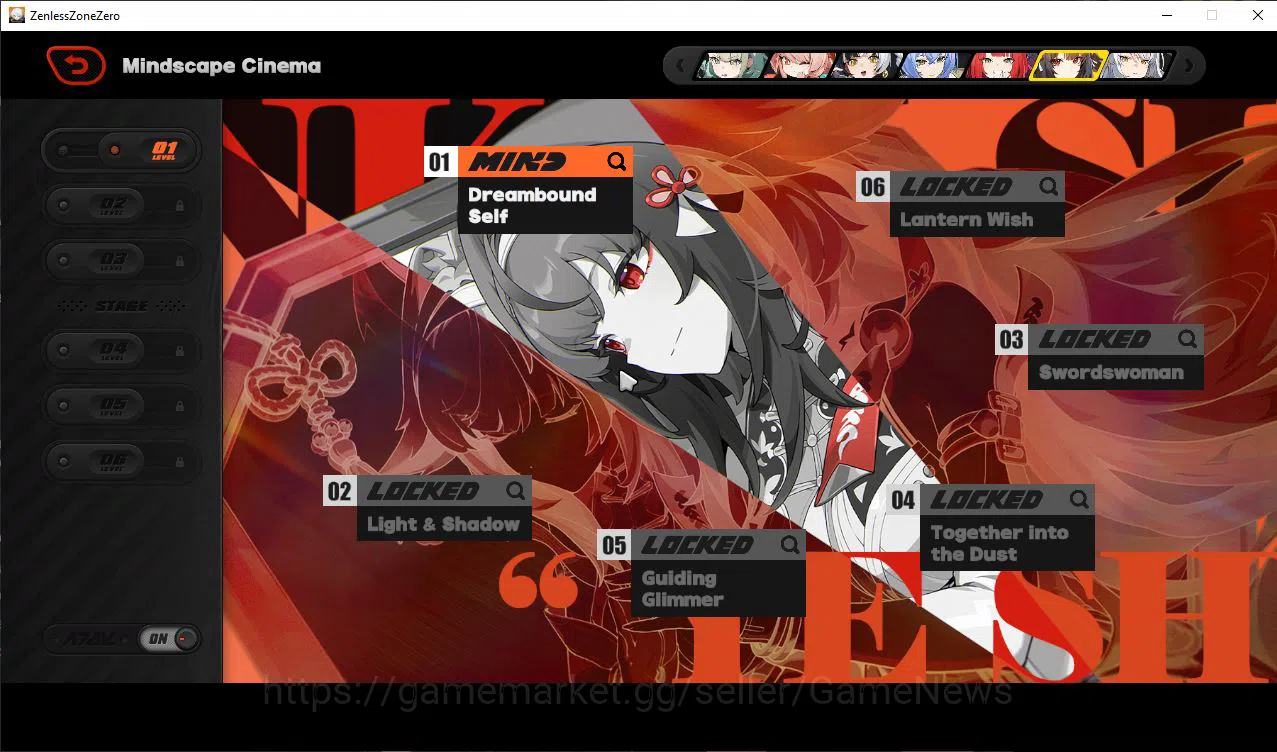This screenshot has width=1277, height=752.
Task: Select the red-haired character portrait
Action: tap(999, 66)
